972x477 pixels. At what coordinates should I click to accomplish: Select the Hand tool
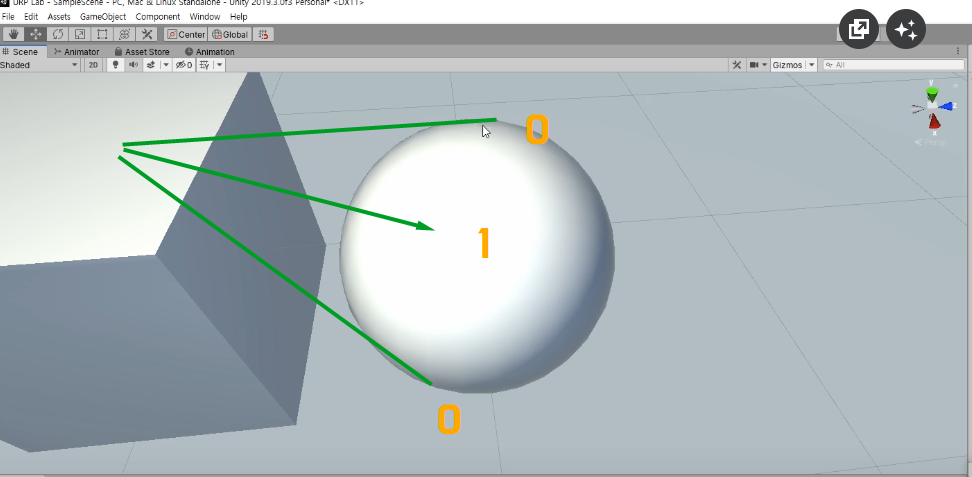[13, 34]
